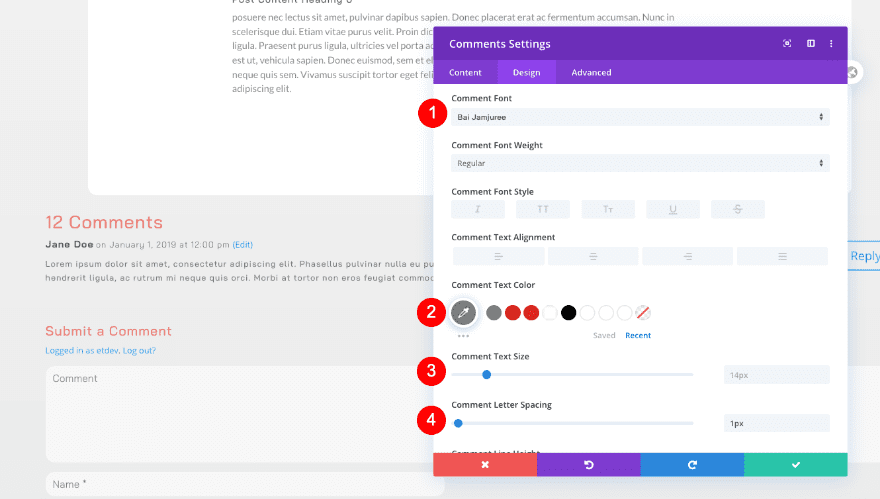The image size is (880, 499).
Task: Switch to the Advanced tab
Action: pos(591,72)
